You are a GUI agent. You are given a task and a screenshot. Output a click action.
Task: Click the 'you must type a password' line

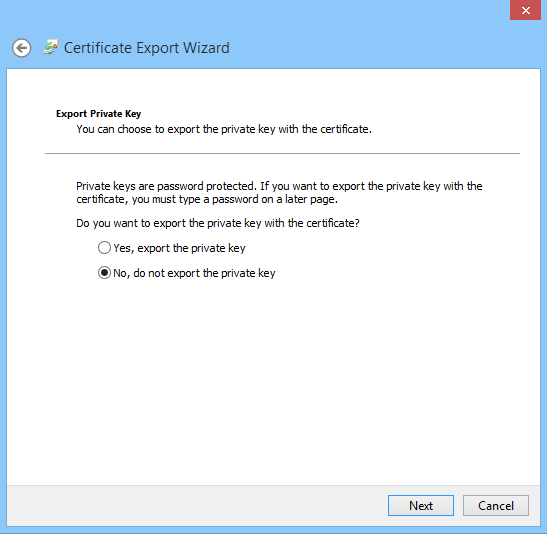coord(207,200)
